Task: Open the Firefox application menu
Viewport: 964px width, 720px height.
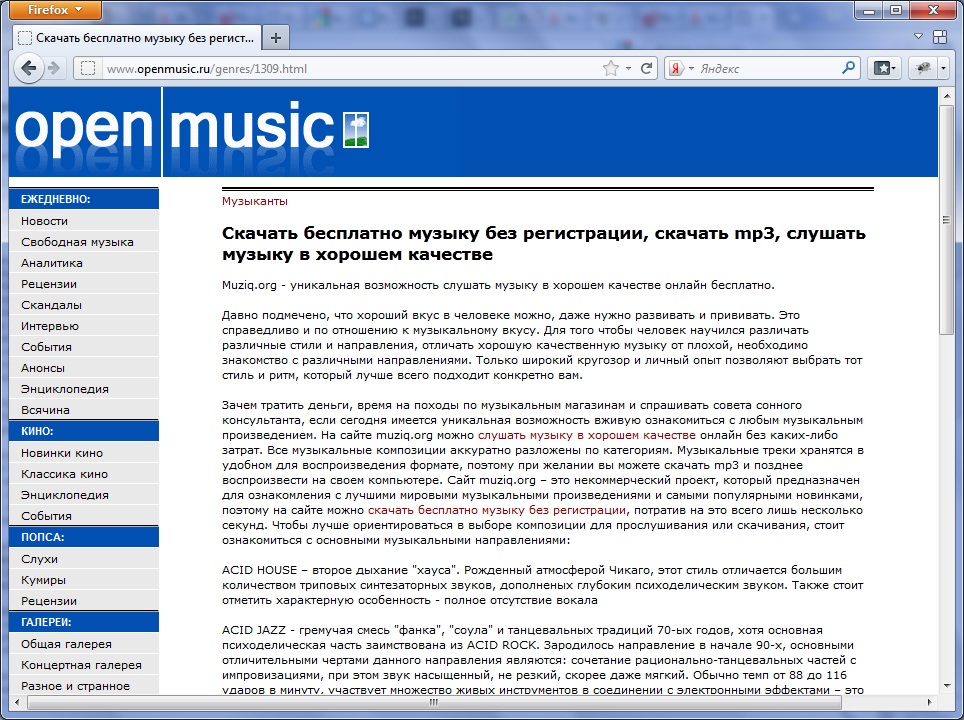Action: click(55, 10)
